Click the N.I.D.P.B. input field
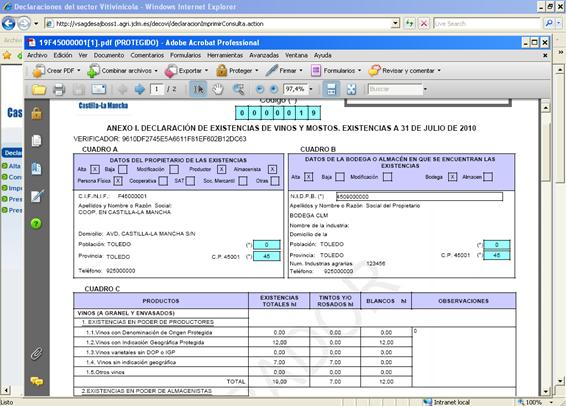Image resolution: width=566 pixels, height=406 pixels. (419, 197)
